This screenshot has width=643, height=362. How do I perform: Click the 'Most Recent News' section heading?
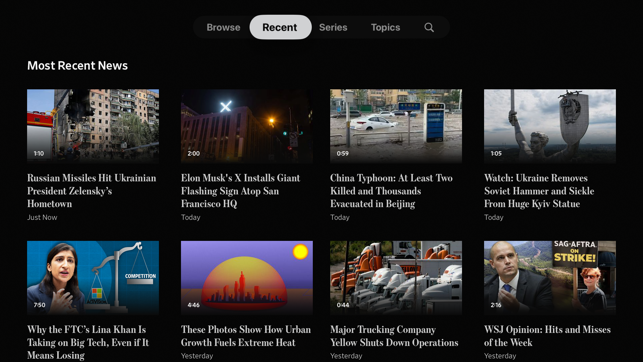click(78, 66)
